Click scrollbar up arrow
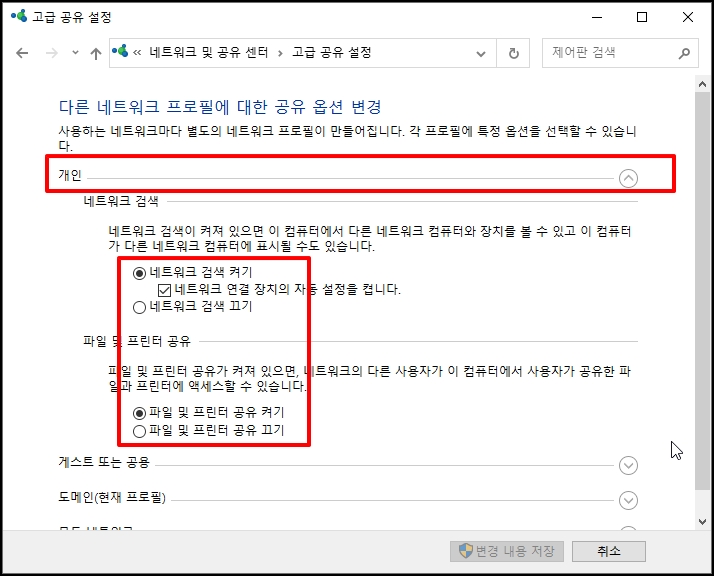 point(702,84)
